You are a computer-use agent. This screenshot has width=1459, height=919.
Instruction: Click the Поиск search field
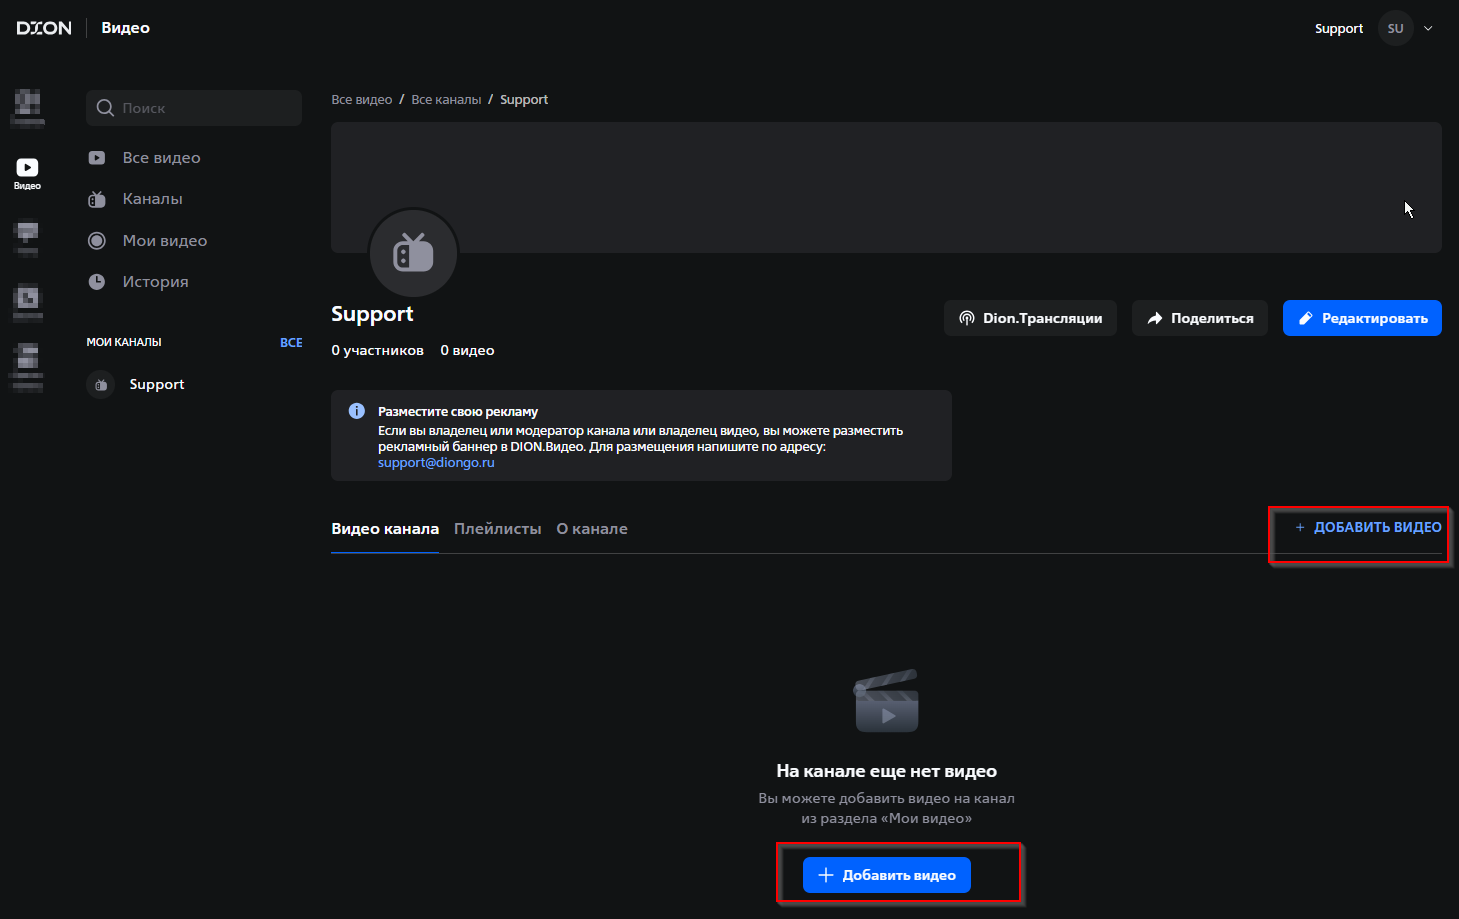[x=194, y=108]
